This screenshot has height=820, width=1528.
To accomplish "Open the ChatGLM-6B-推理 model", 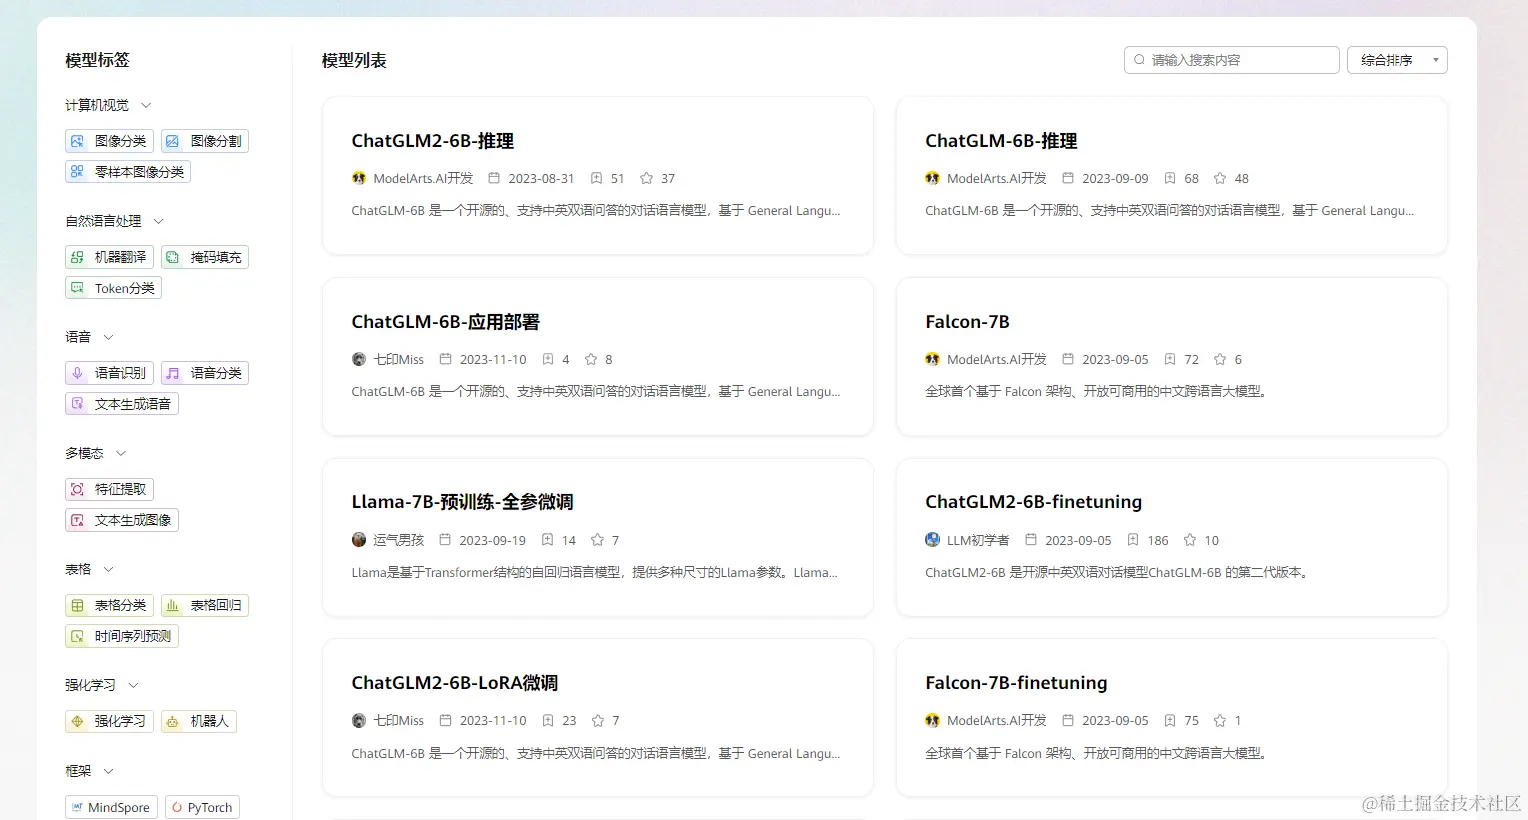I will click(x=1001, y=141).
